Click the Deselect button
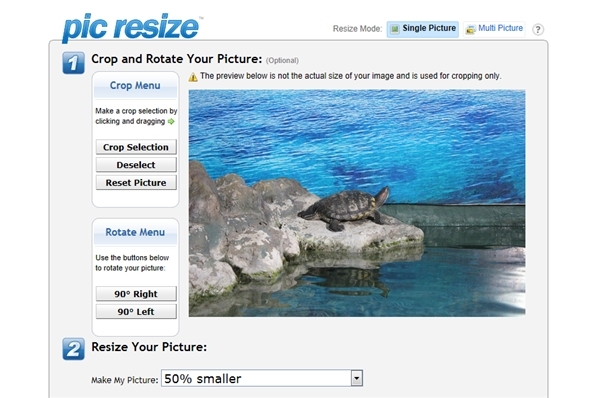Image resolution: width=598 pixels, height=398 pixels. (136, 165)
